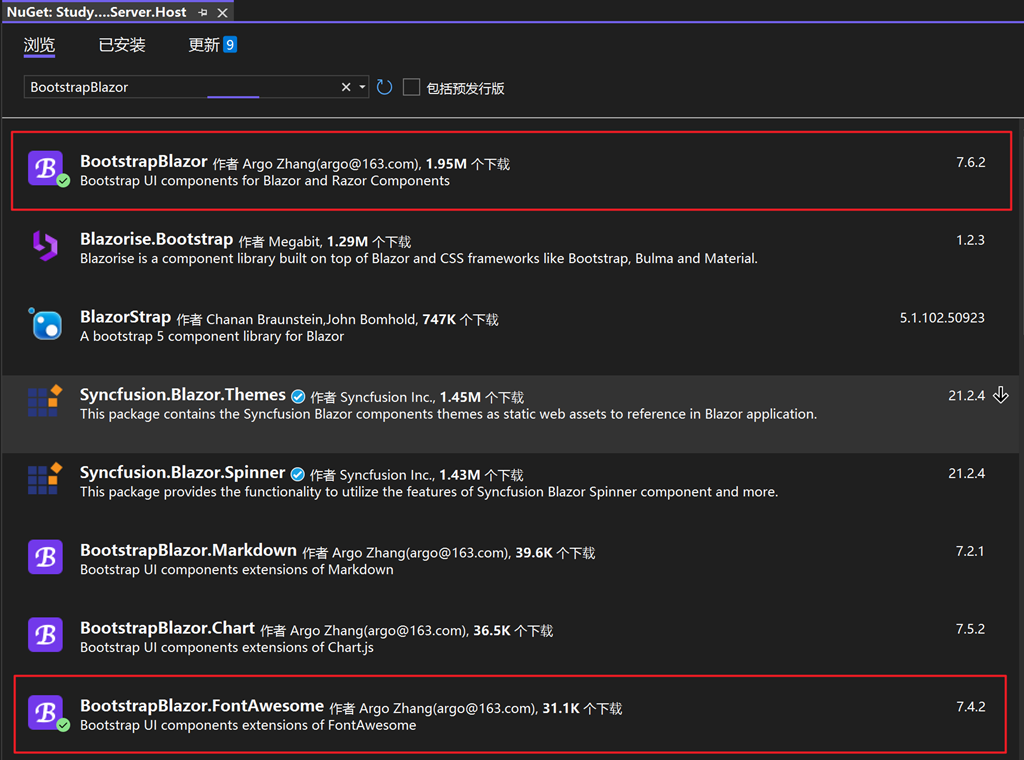The image size is (1024, 760).
Task: Click description 'Bootstrap UI components extensions of Markdown'
Action: pos(236,570)
